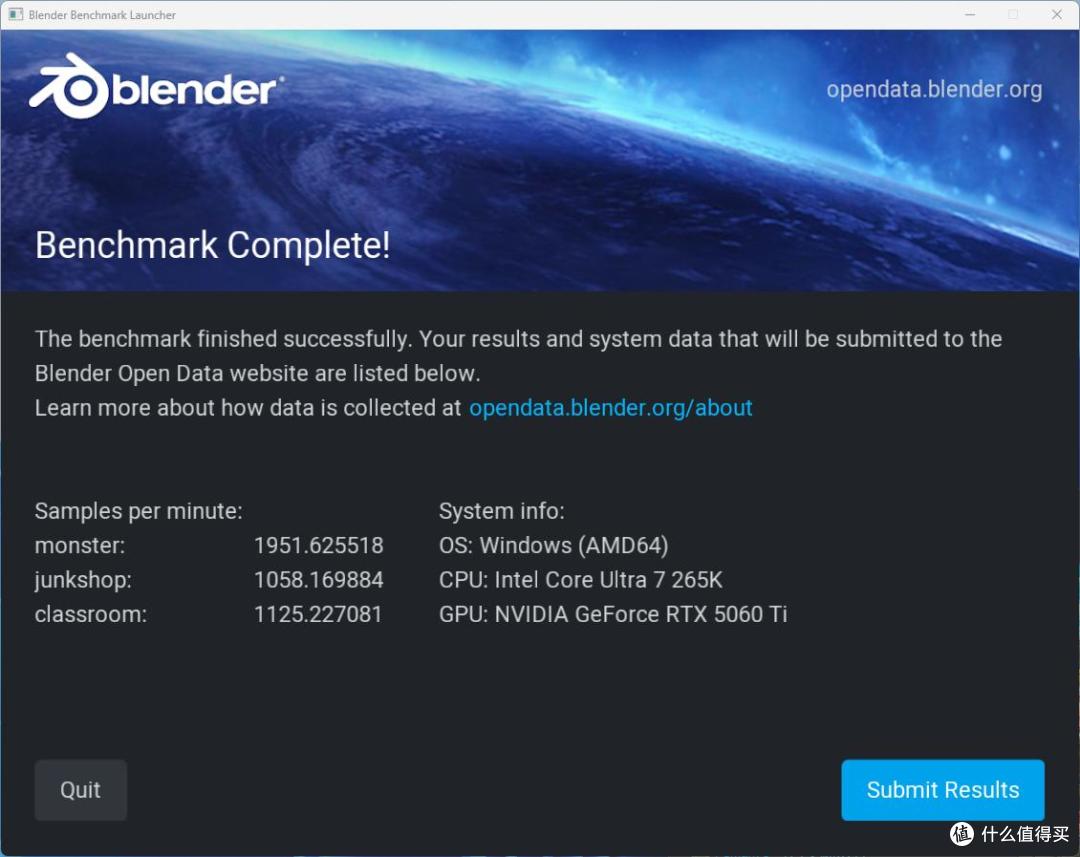Click the Blender logo in banner
The height and width of the screenshot is (857, 1080).
(x=156, y=87)
